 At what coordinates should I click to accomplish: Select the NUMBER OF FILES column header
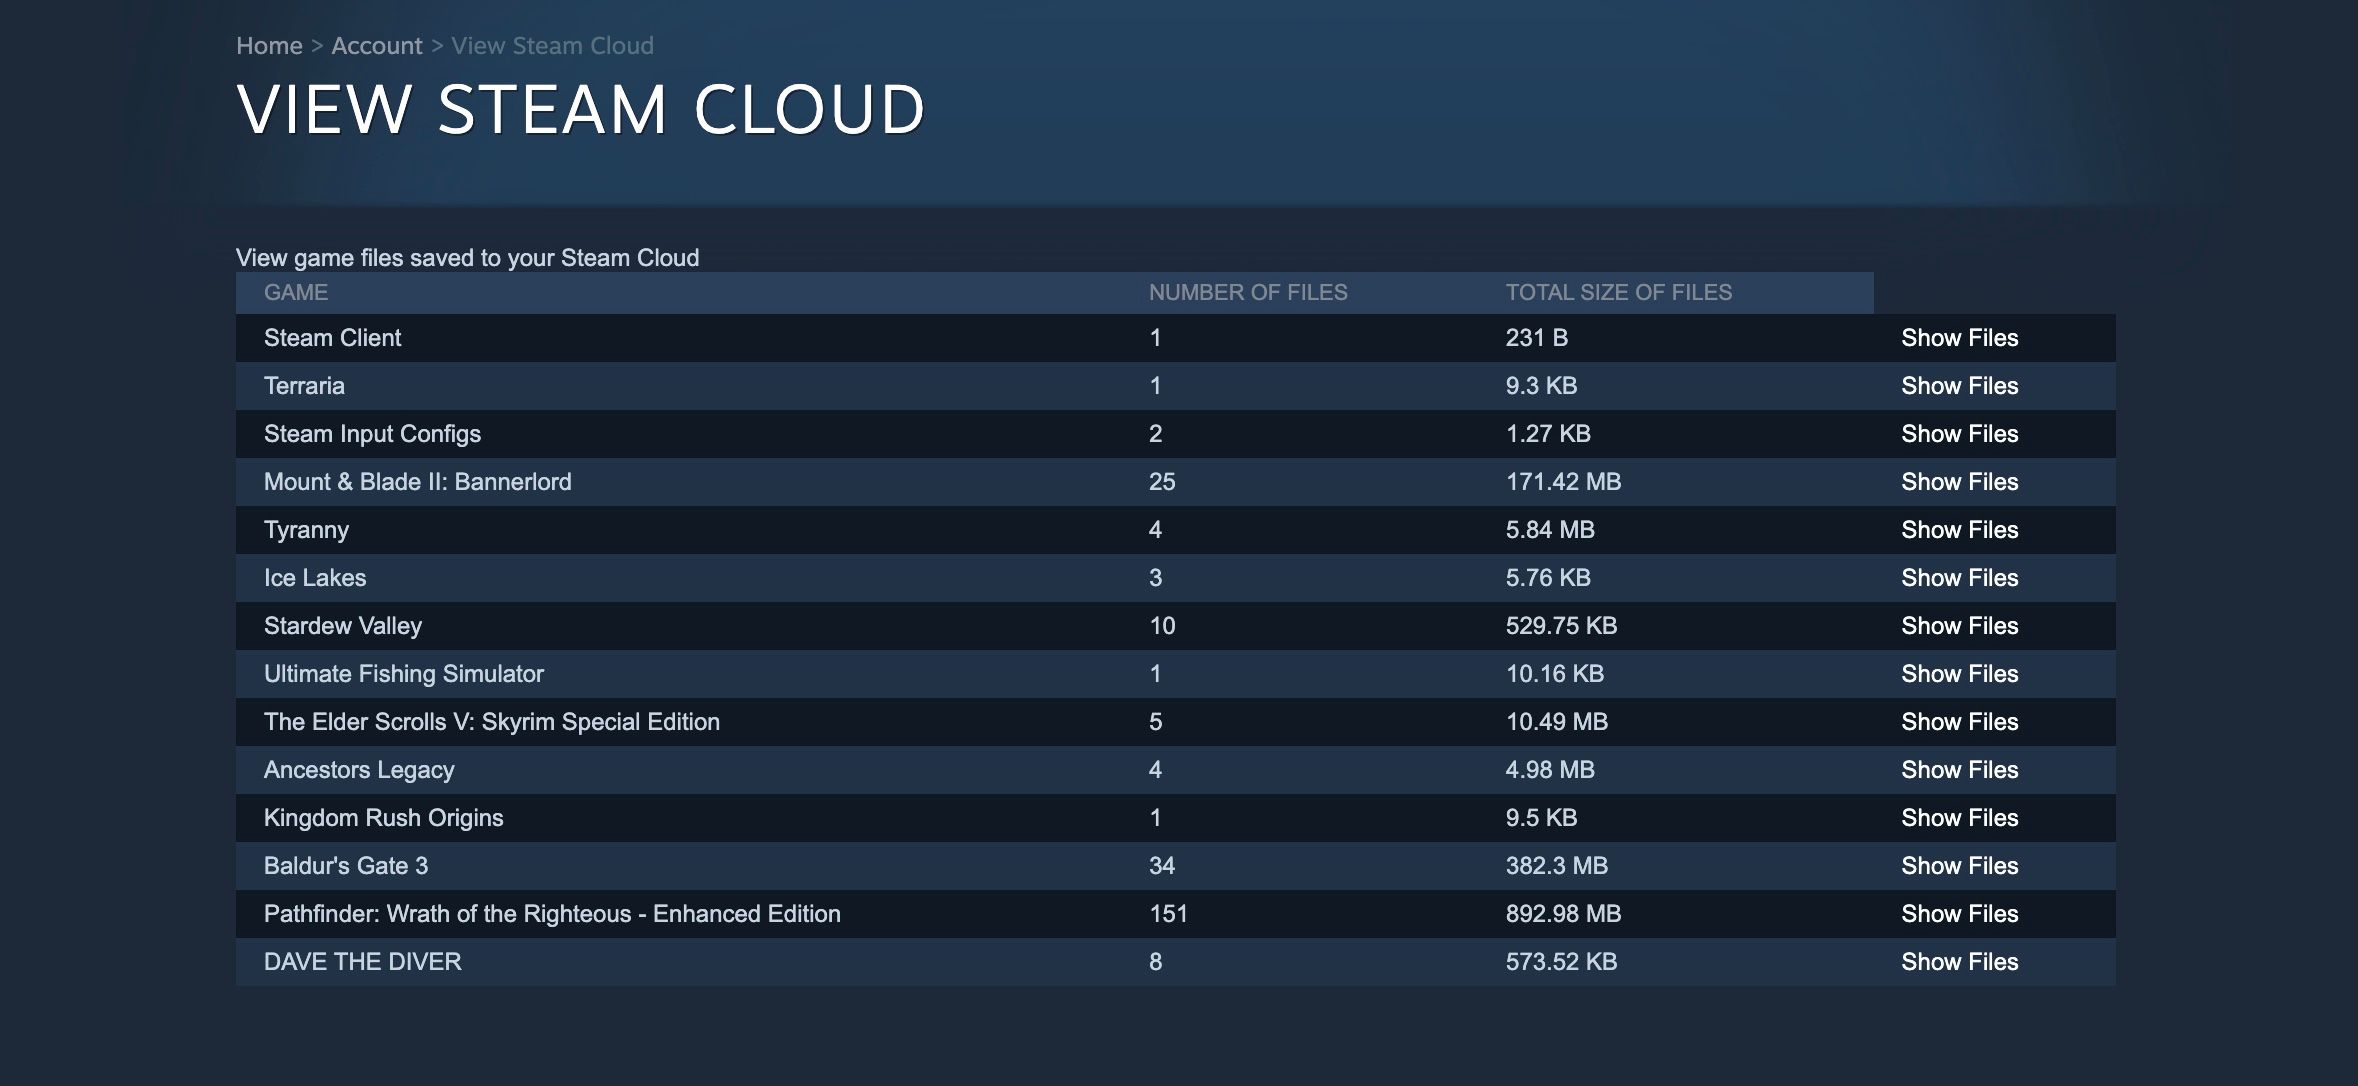1248,292
